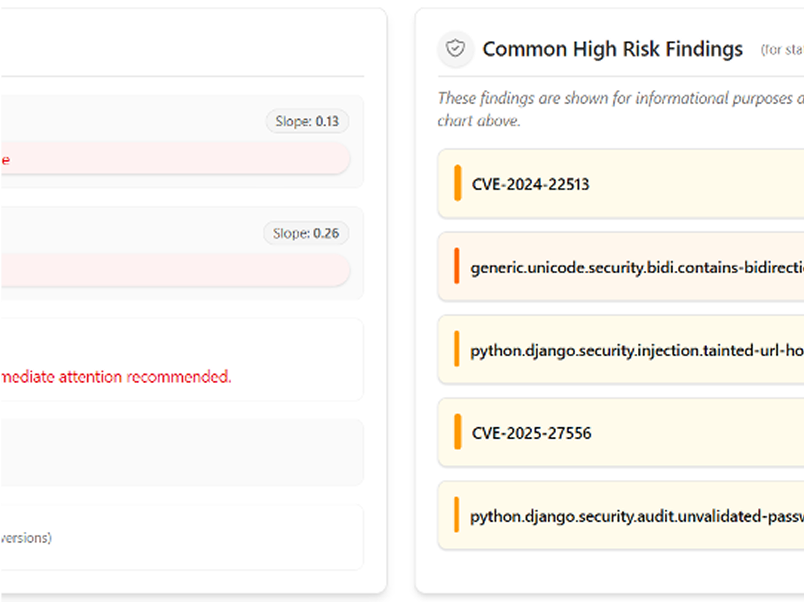Click the orange severity marker for CVE-2025-27556

tap(457, 433)
